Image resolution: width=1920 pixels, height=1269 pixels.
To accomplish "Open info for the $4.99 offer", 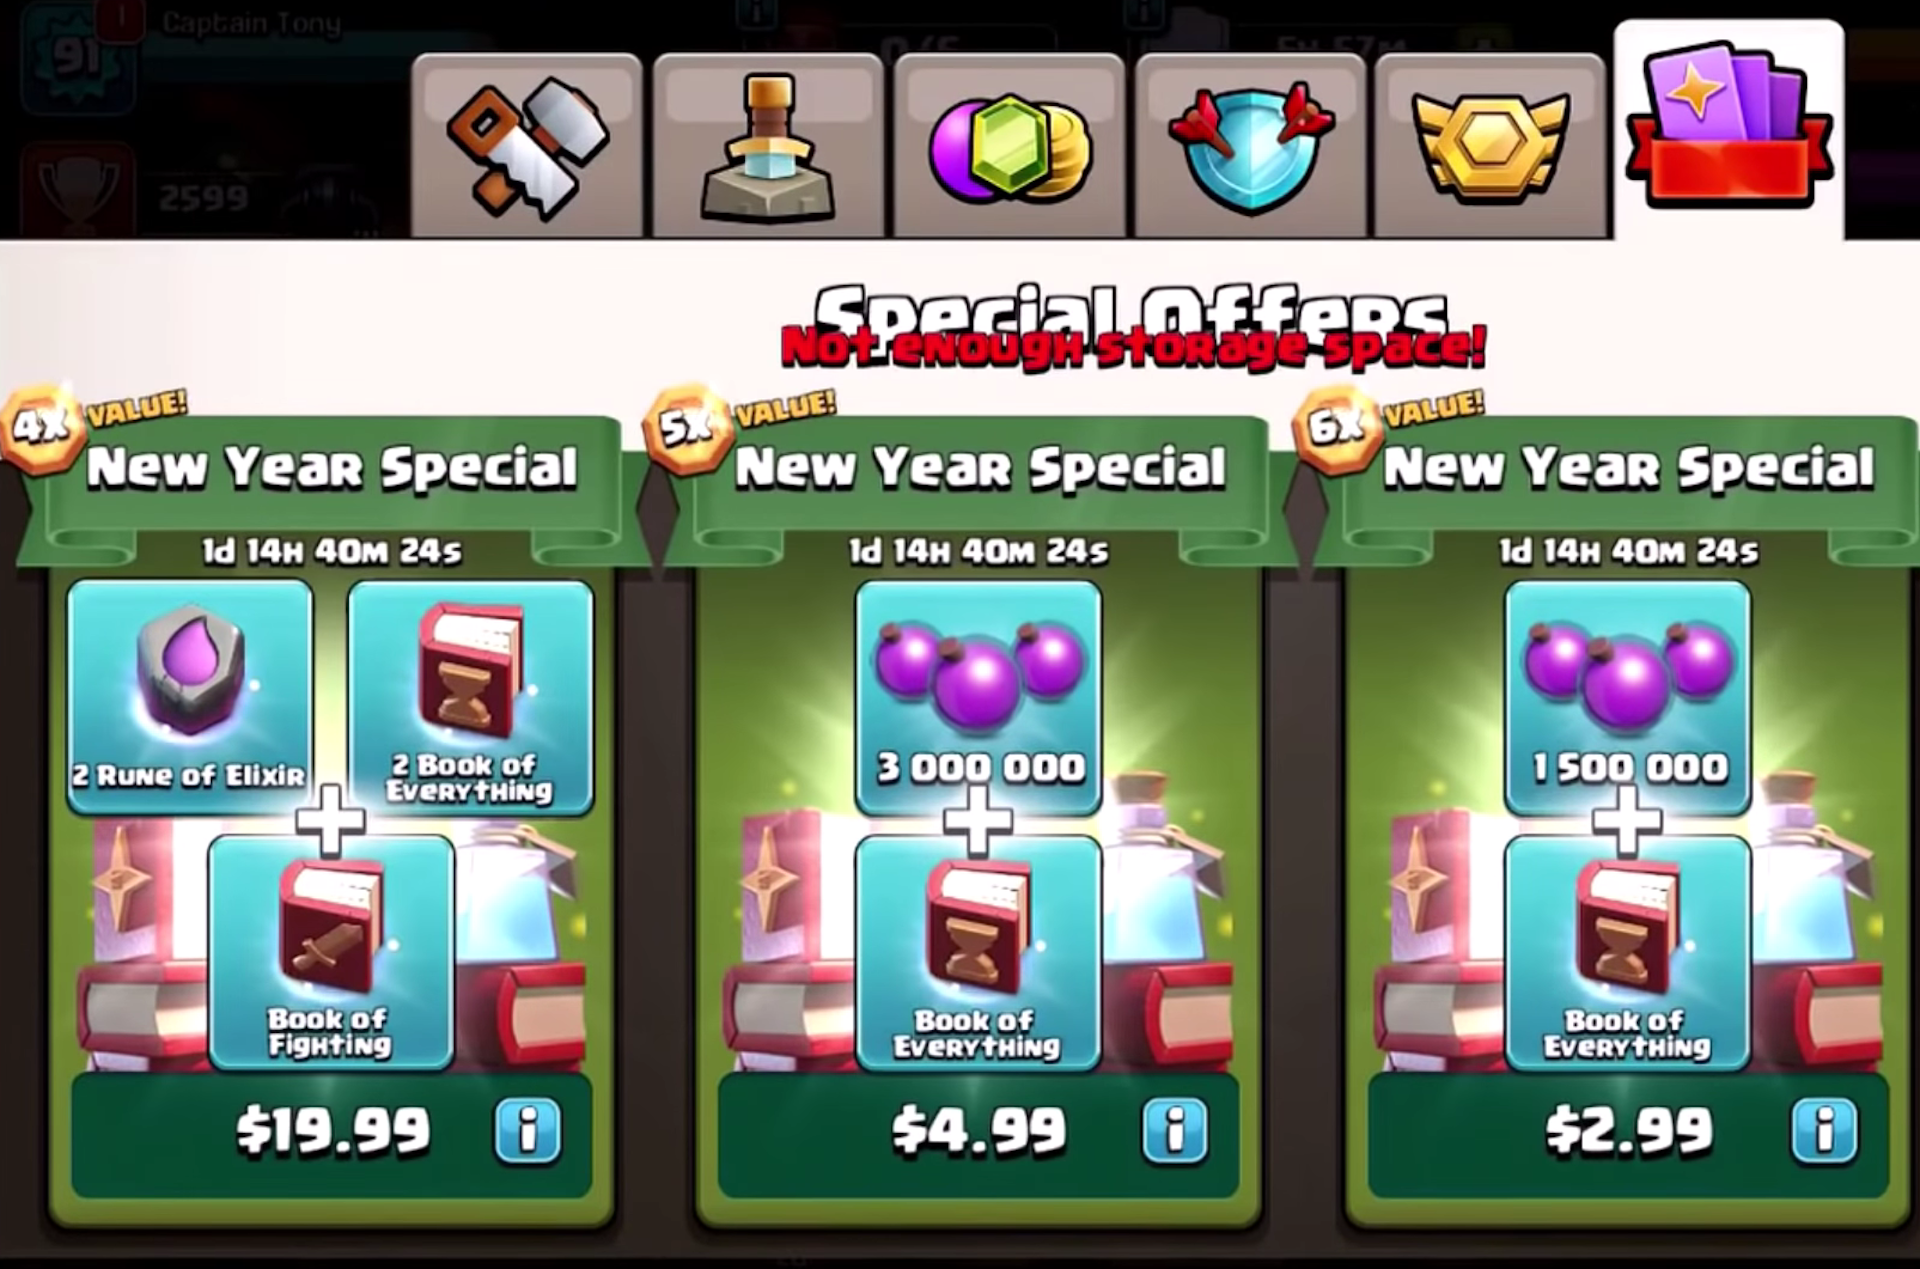I will pyautogui.click(x=1175, y=1131).
